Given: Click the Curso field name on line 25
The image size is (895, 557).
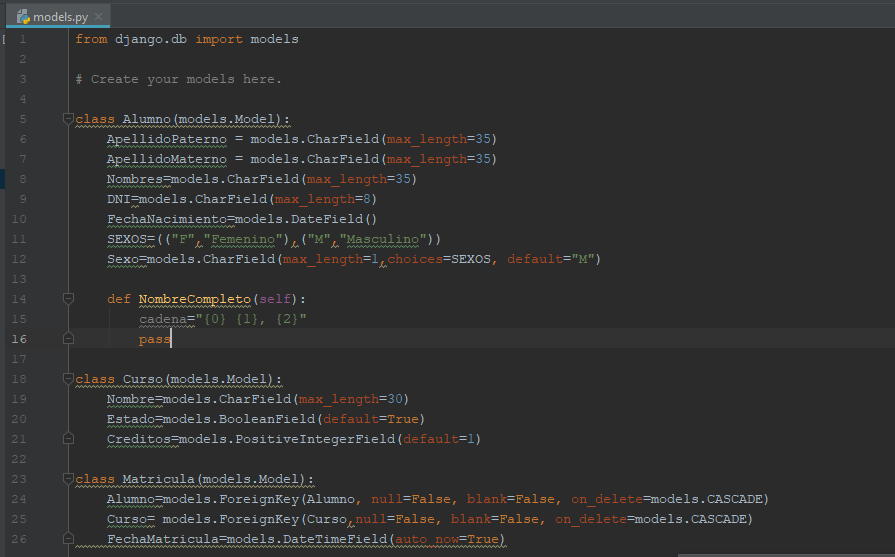Looking at the screenshot, I should (x=127, y=518).
